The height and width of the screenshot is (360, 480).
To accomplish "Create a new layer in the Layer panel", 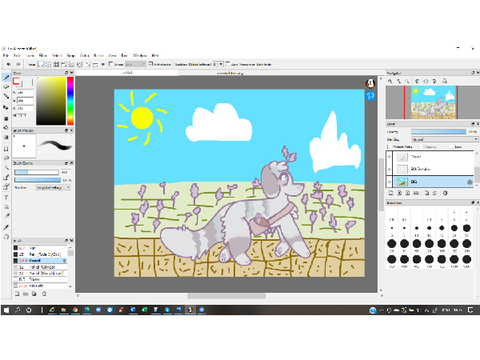I will (391, 193).
